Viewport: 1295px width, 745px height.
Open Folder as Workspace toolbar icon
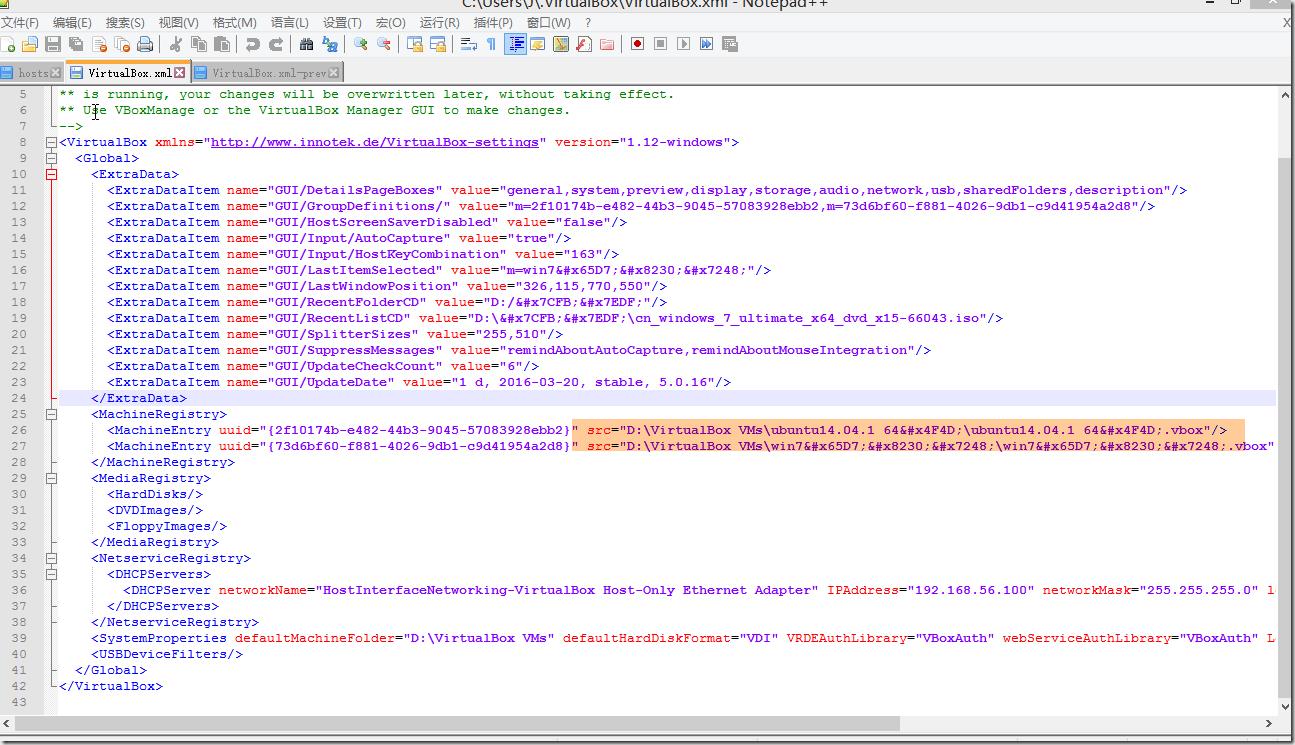tap(607, 44)
